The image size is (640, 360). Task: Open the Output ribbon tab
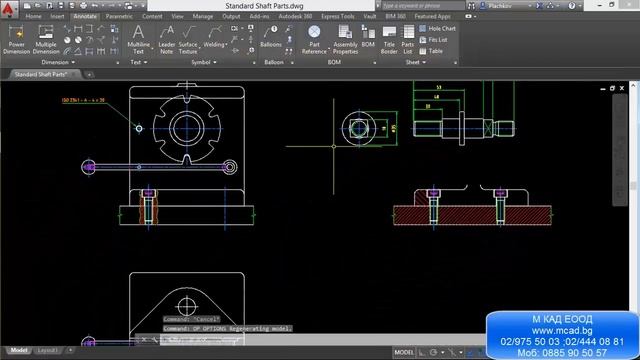(x=231, y=16)
